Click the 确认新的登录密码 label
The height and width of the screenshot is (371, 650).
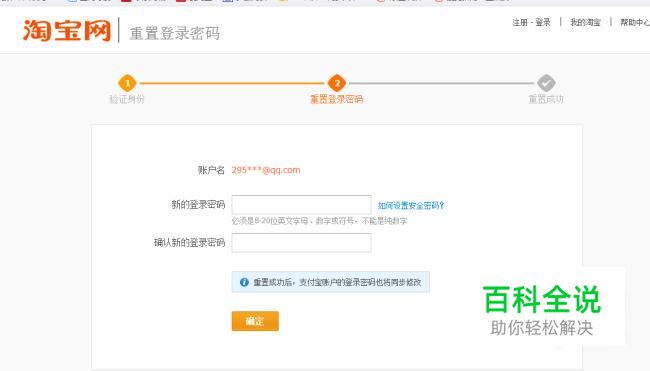click(x=189, y=242)
